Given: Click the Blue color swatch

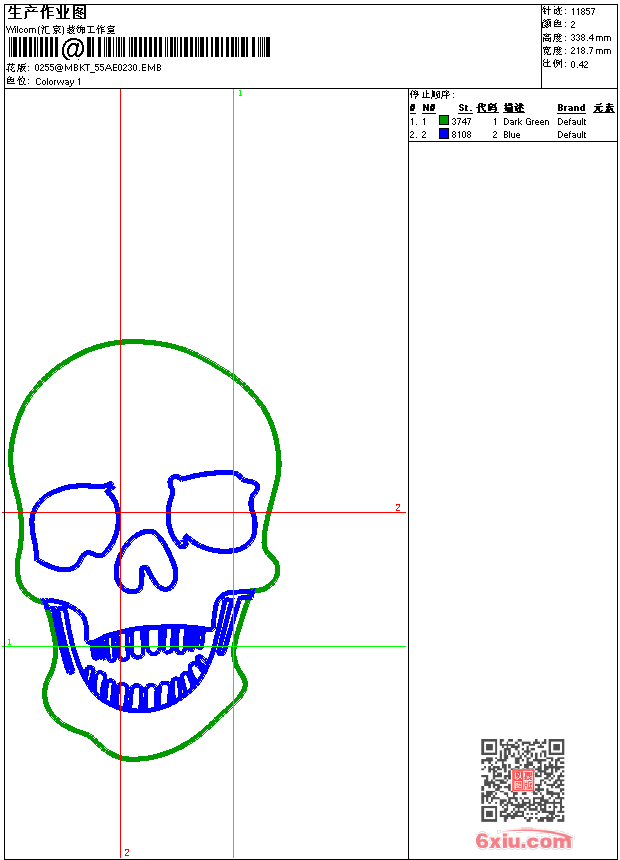Looking at the screenshot, I should [444, 134].
